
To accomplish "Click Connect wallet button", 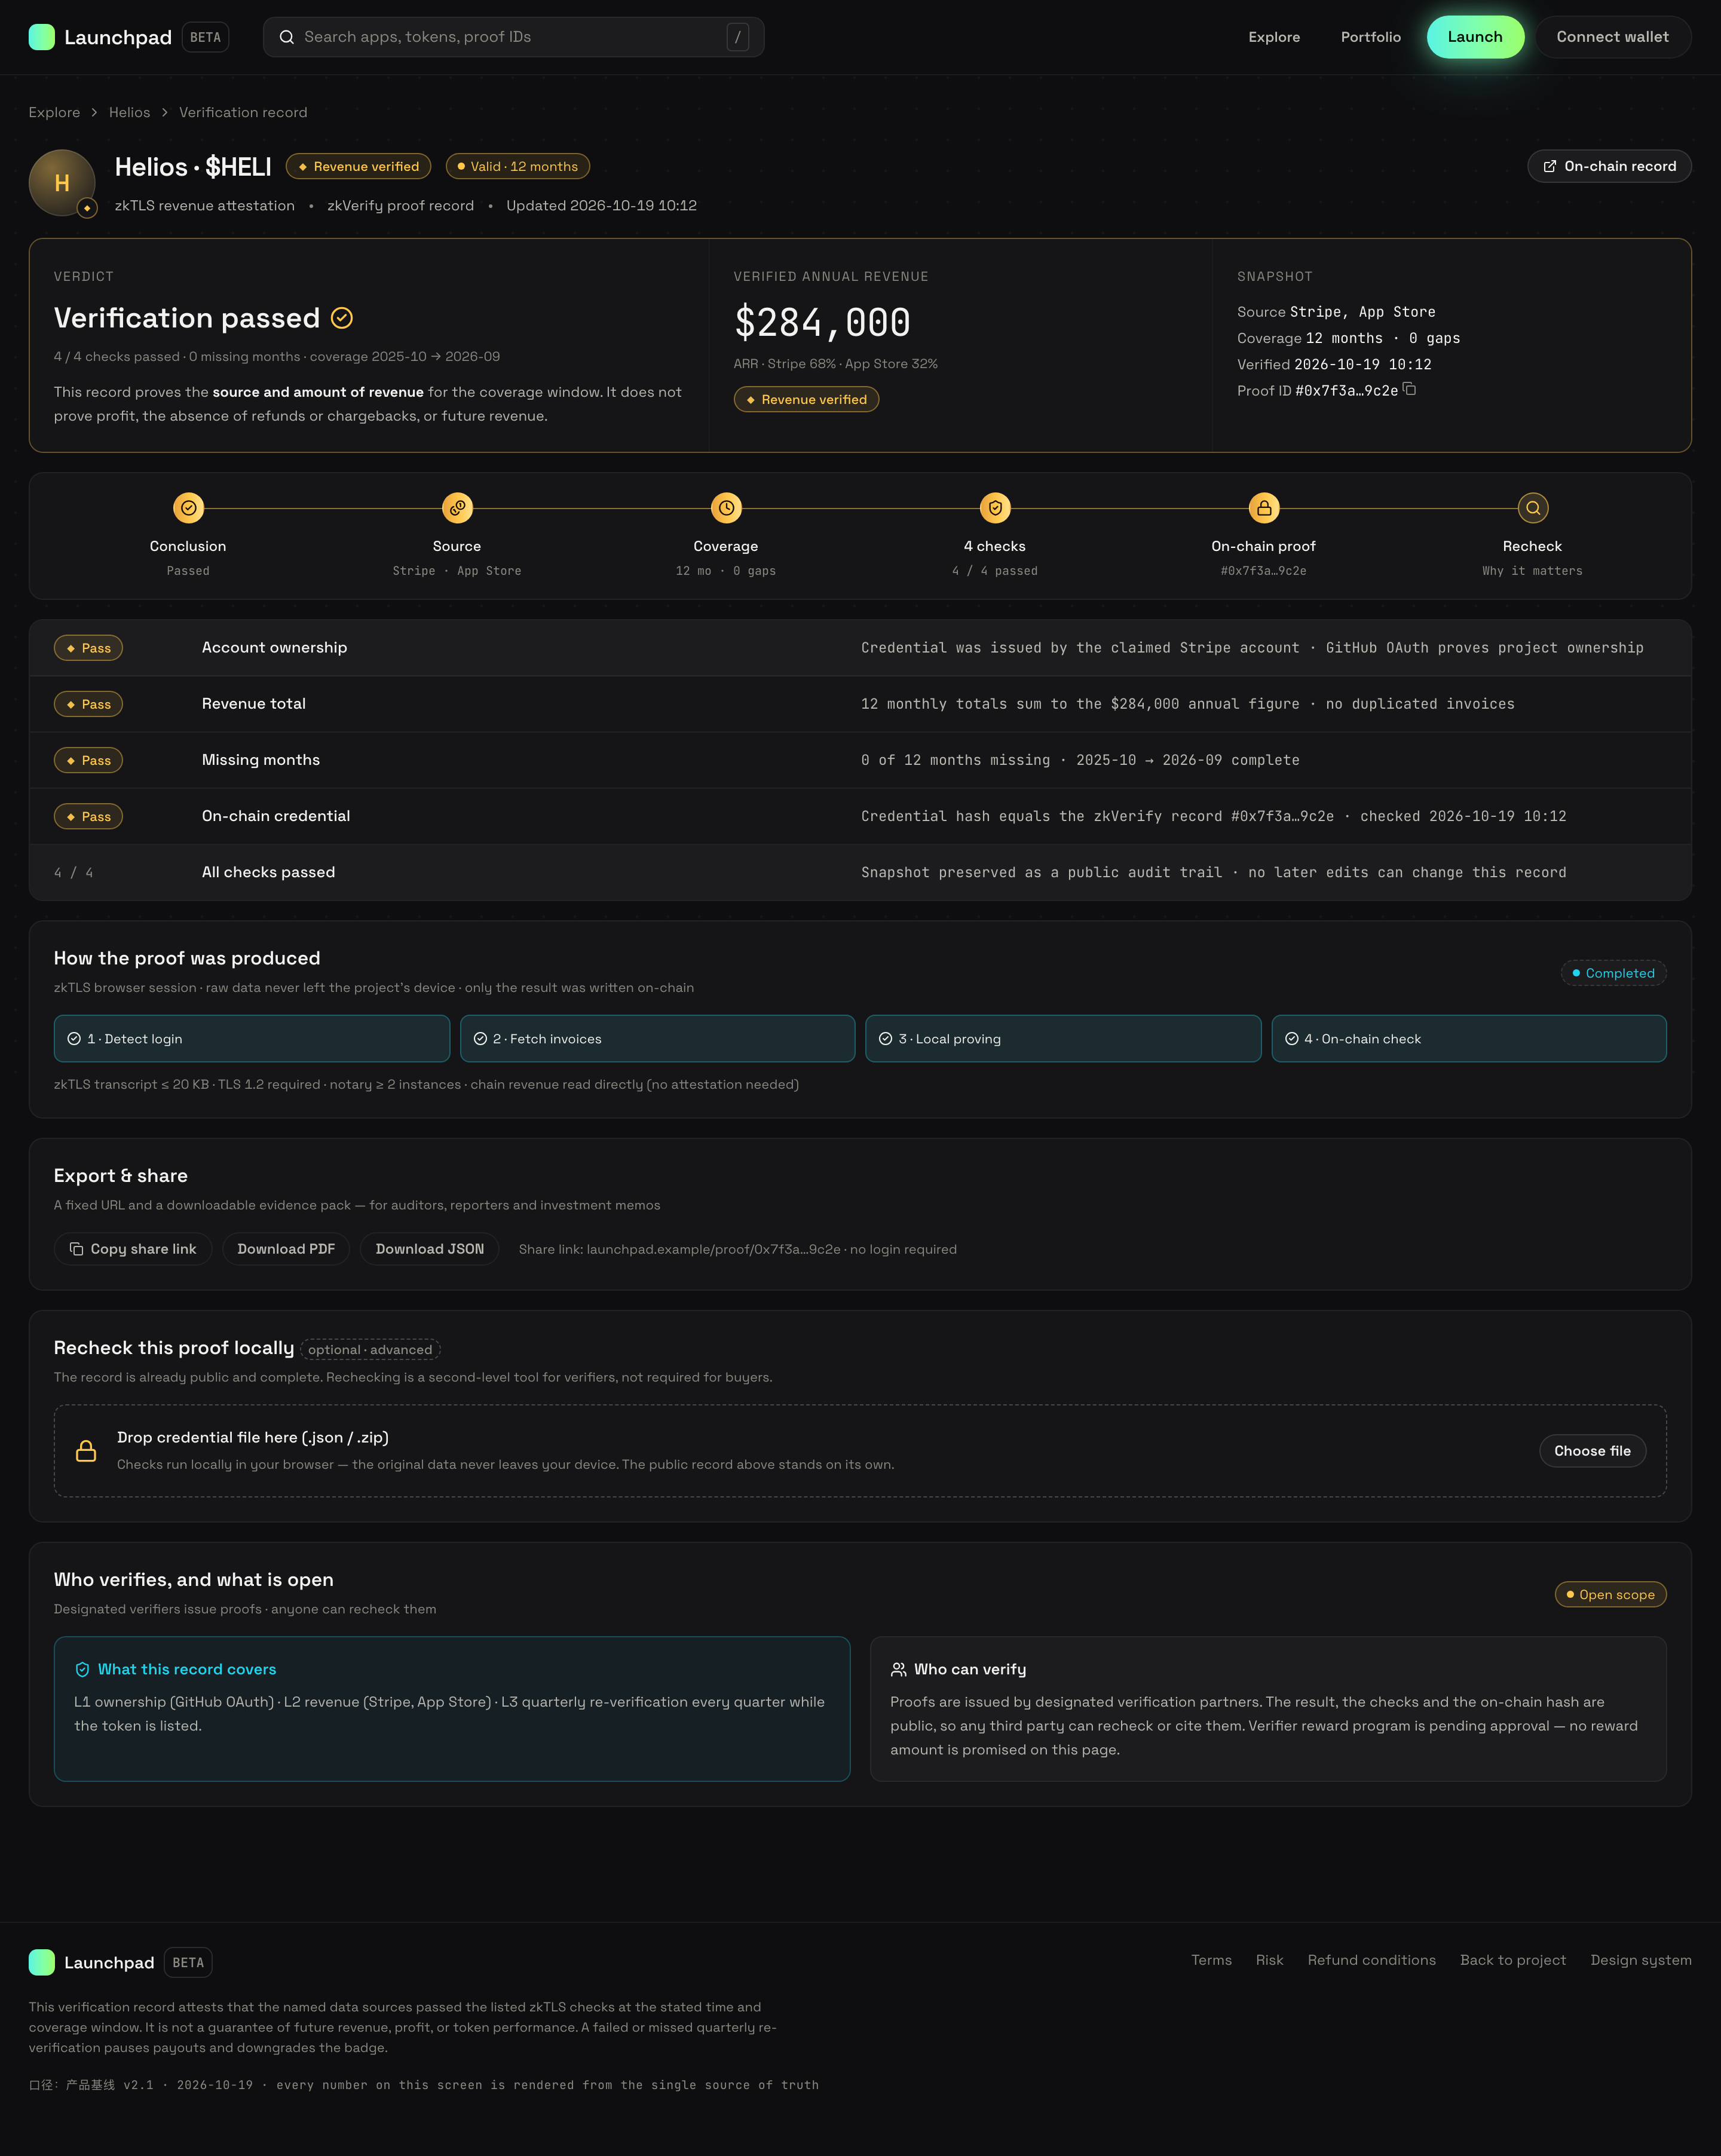I will click(x=1612, y=37).
